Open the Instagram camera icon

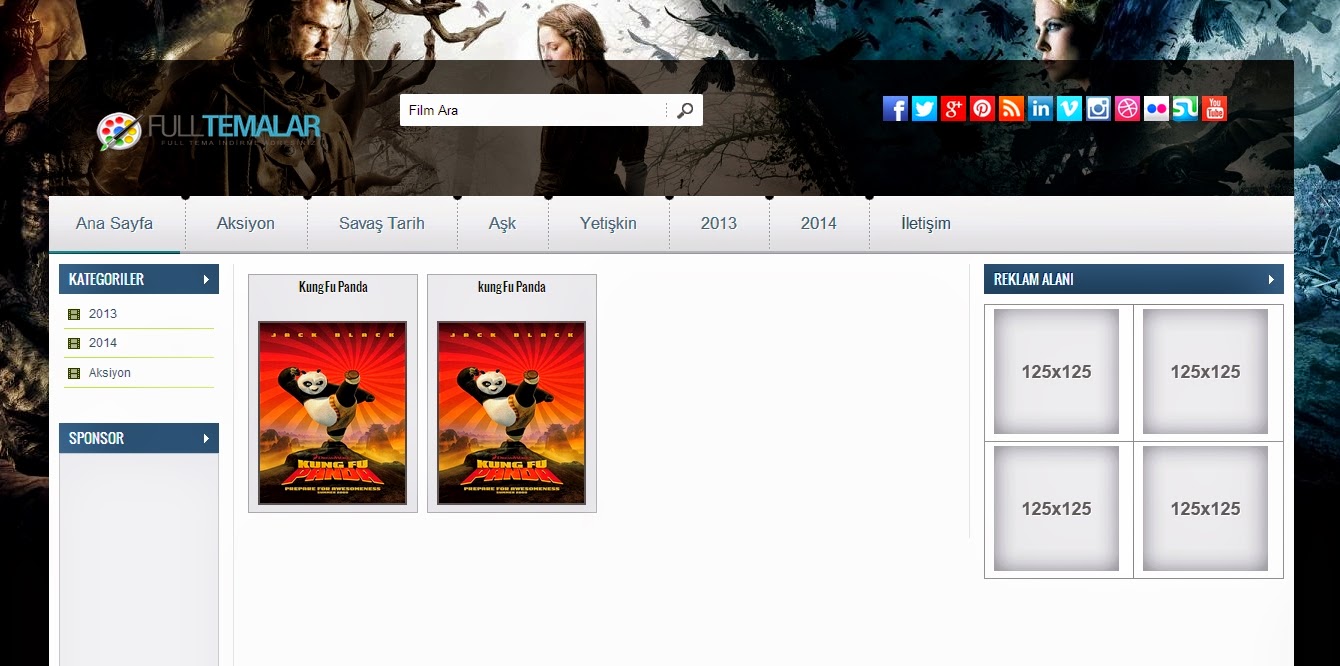tap(1098, 109)
